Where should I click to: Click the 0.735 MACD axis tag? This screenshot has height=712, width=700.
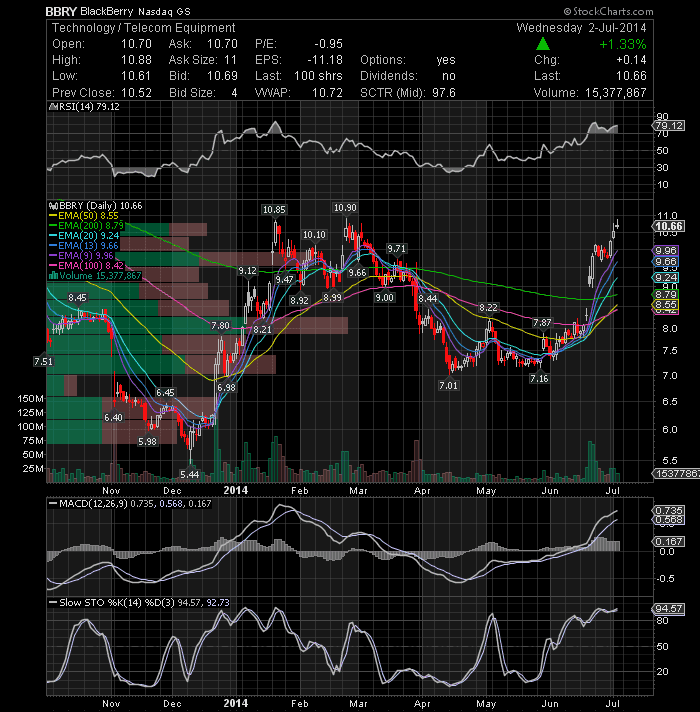pos(668,511)
